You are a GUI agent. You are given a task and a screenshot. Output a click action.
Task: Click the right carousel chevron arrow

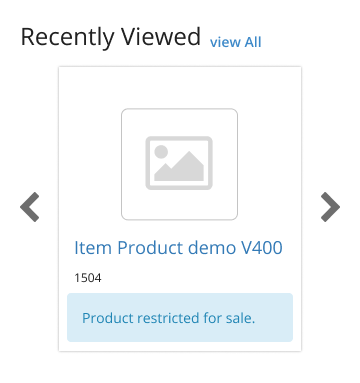[x=330, y=207]
